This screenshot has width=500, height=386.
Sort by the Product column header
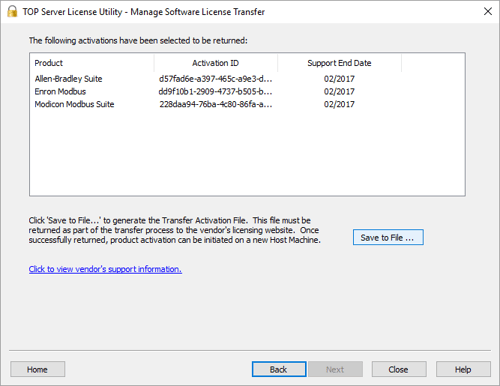click(x=92, y=63)
